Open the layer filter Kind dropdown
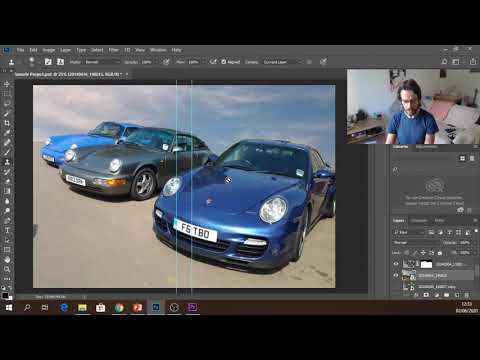 pos(409,232)
